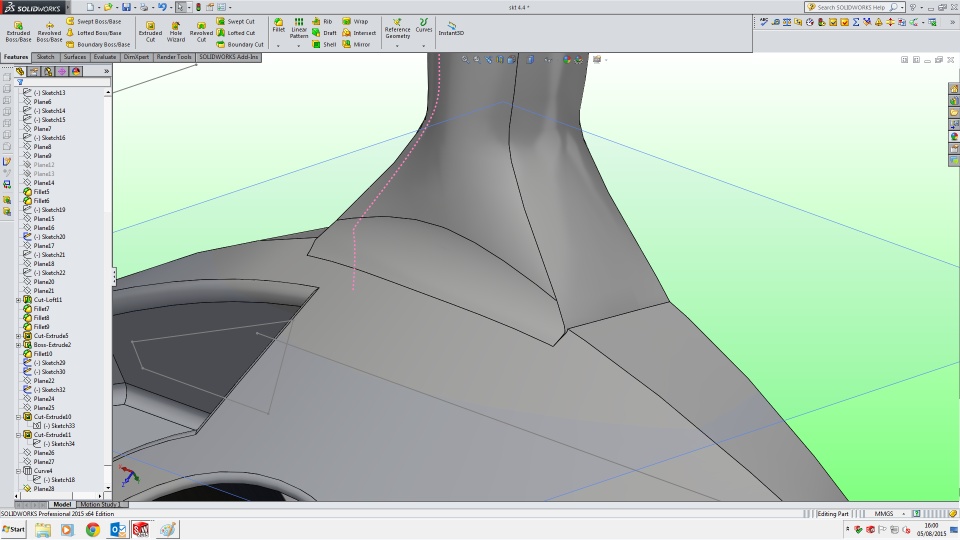The height and width of the screenshot is (540, 960).
Task: Click the Undo icon
Action: tap(162, 7)
